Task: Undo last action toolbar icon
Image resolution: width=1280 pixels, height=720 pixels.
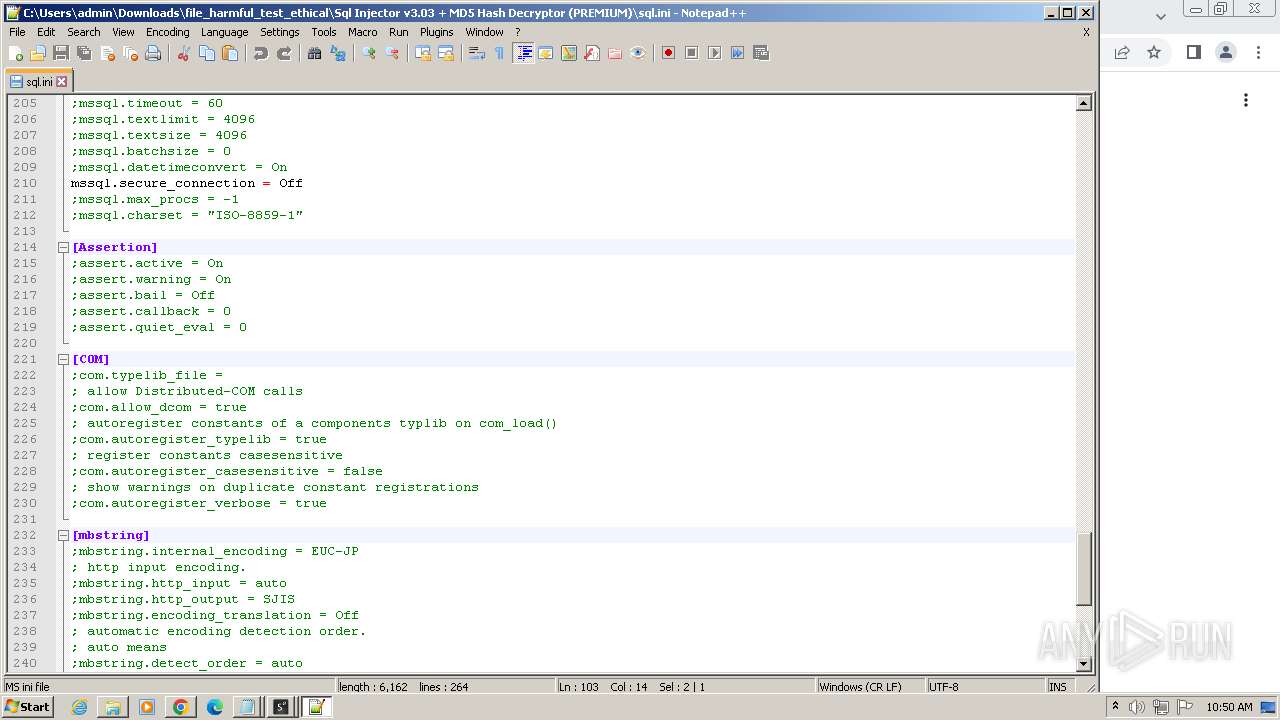Action: tap(261, 53)
